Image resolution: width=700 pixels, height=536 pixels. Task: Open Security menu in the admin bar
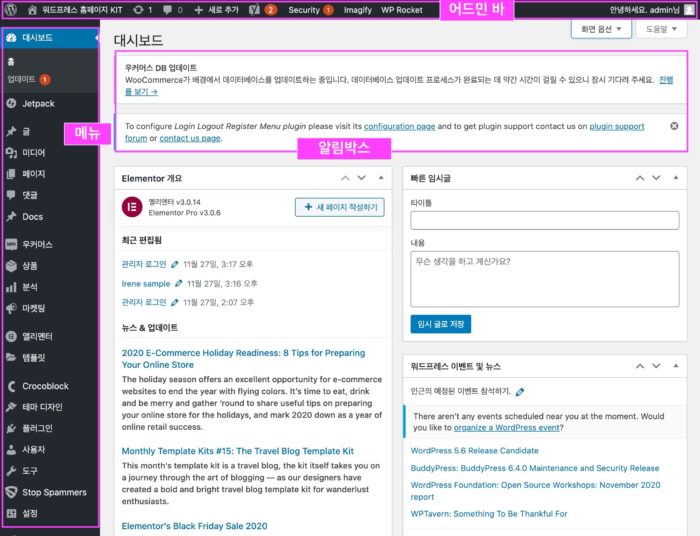tap(304, 9)
